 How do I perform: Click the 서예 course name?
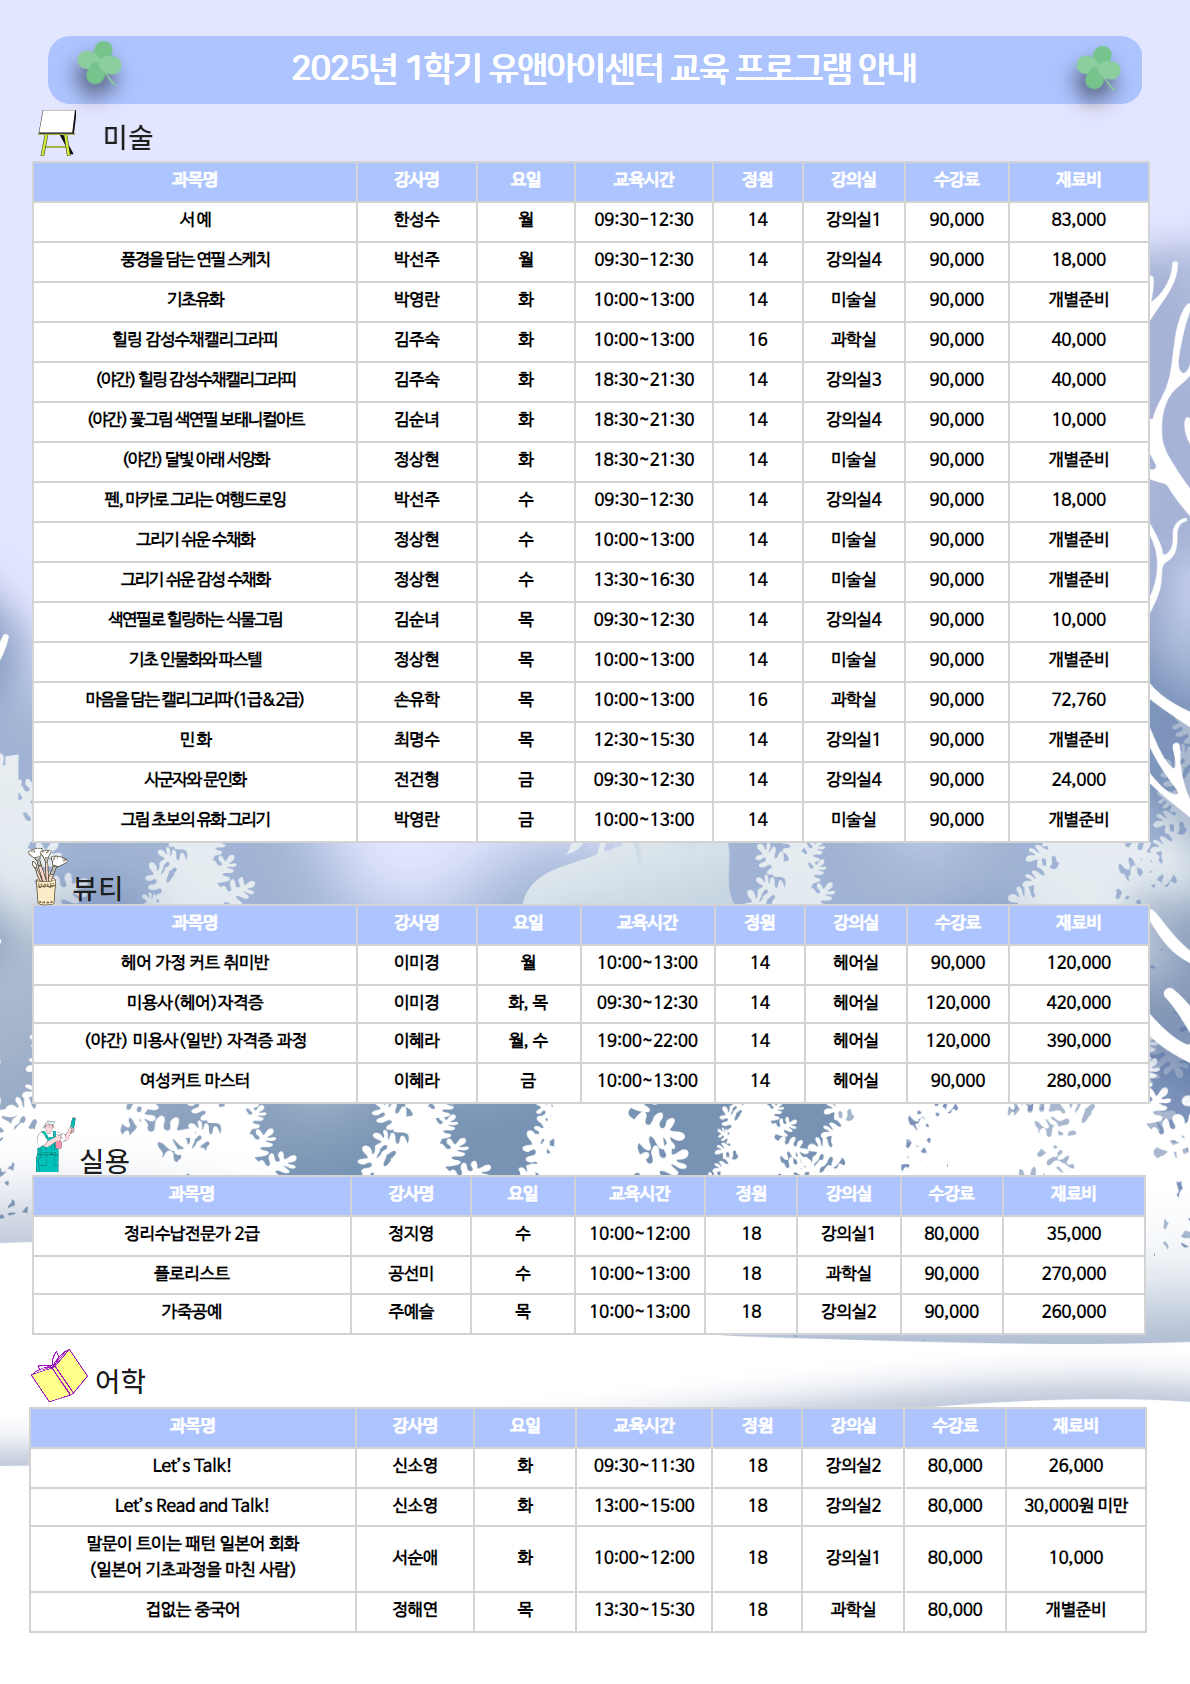(195, 220)
